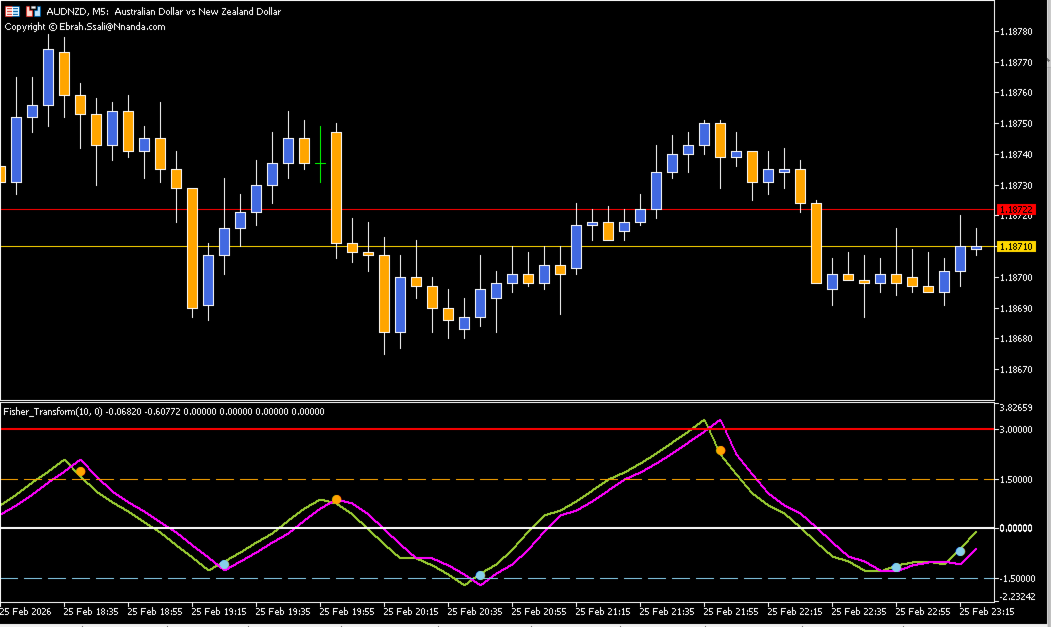The image size is (1051, 627).
Task: Click the 25 Feb 23:15 time label
Action: [x=987, y=612]
